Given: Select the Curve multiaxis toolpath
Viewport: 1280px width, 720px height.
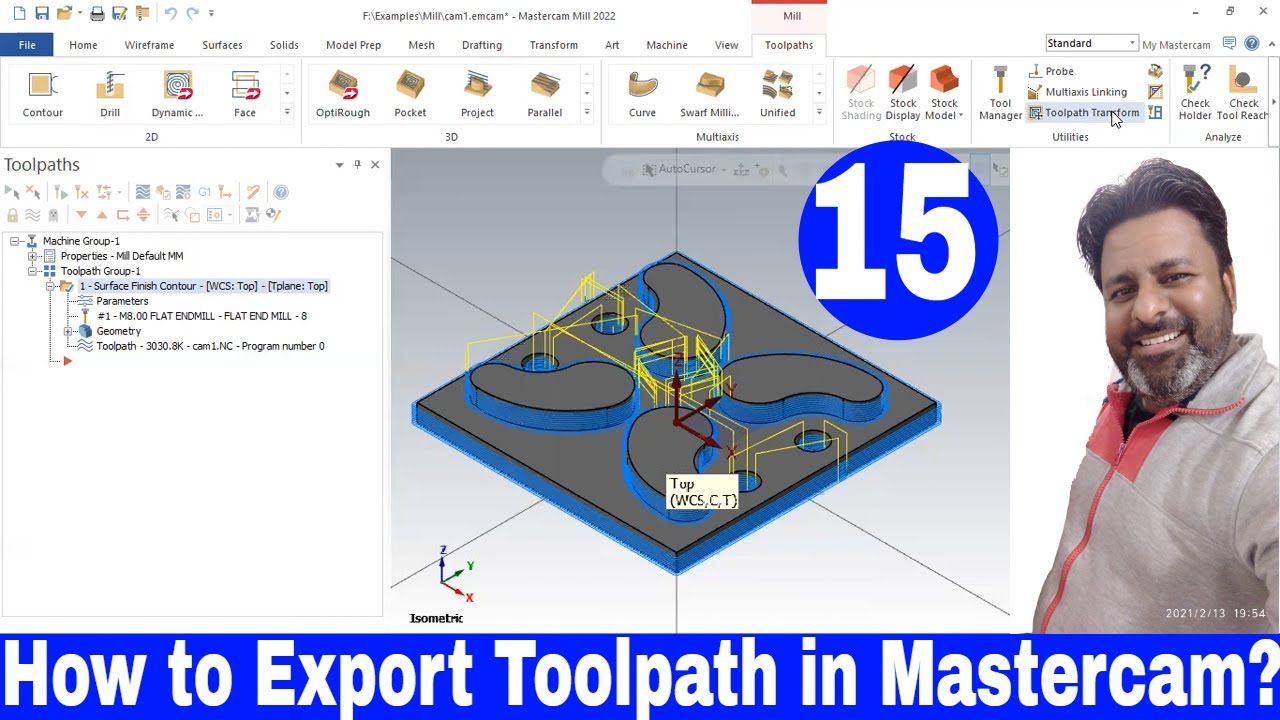Looking at the screenshot, I should (x=642, y=95).
